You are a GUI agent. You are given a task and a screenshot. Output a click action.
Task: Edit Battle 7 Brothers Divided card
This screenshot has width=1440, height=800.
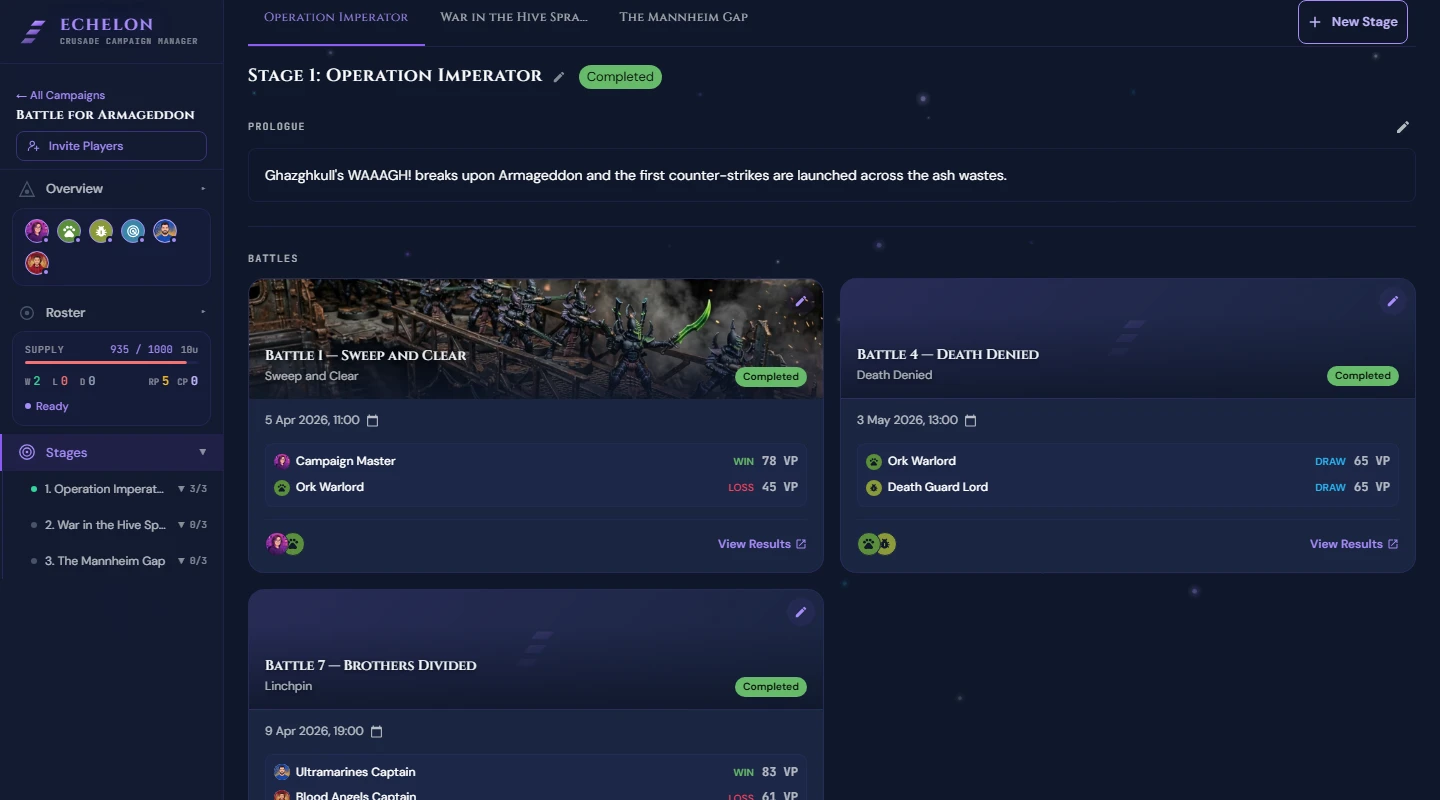800,612
